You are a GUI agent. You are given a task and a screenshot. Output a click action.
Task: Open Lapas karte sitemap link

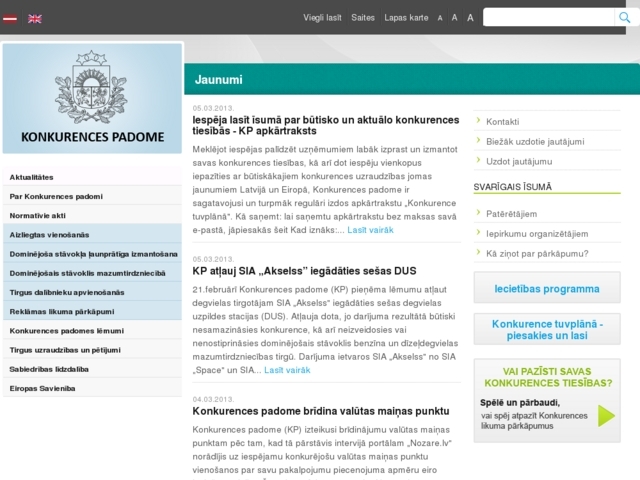click(x=406, y=18)
